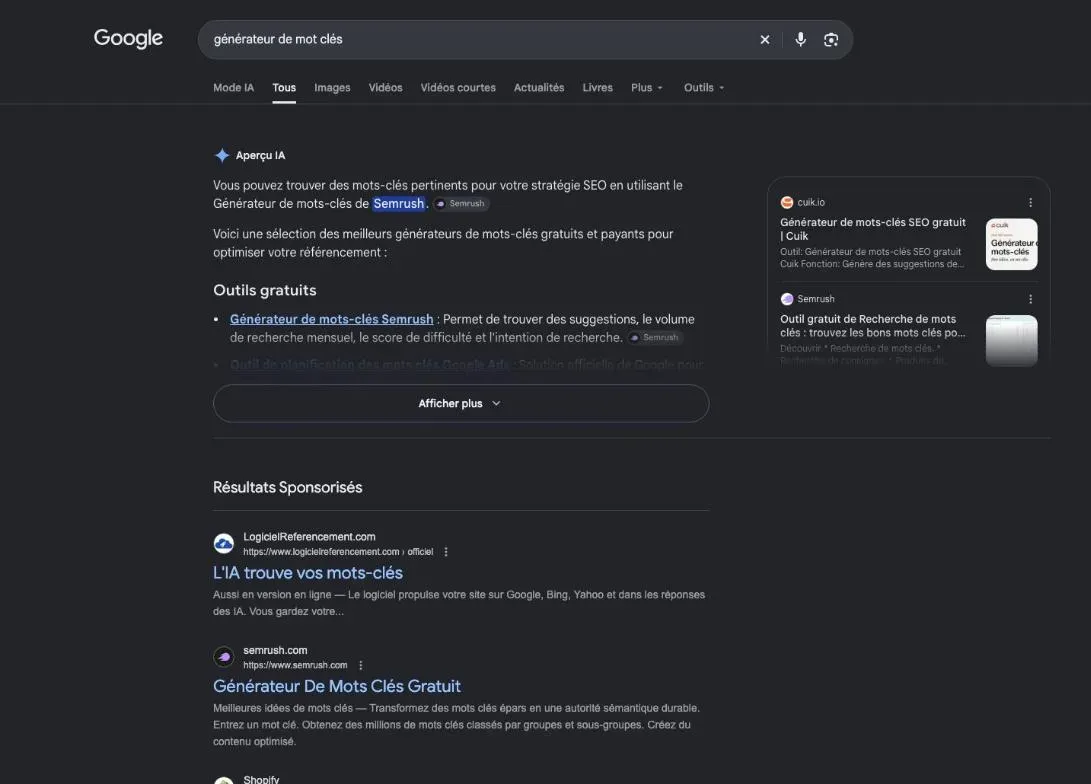Expand the Plus dropdown menu
This screenshot has width=1091, height=784.
click(x=646, y=88)
